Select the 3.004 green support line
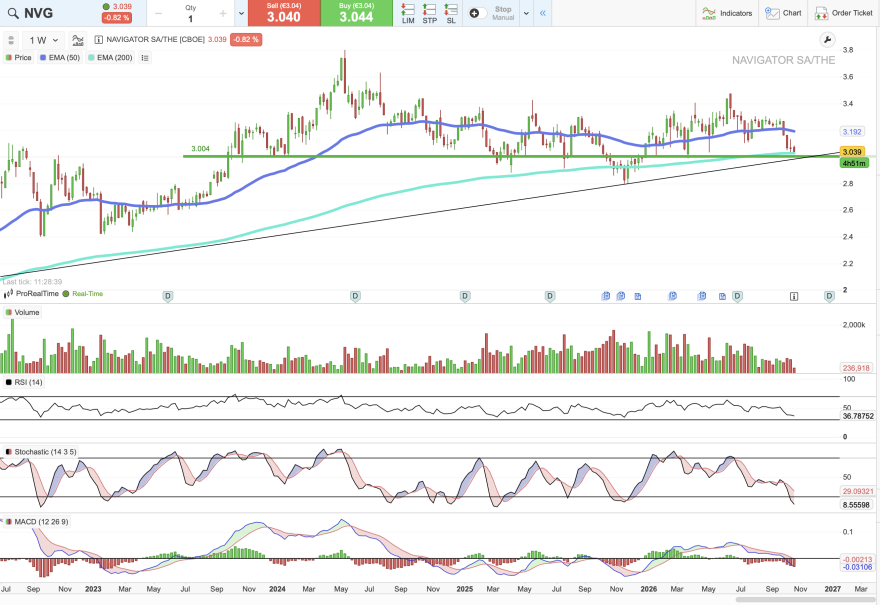The width and height of the screenshot is (880, 605). tap(511, 156)
